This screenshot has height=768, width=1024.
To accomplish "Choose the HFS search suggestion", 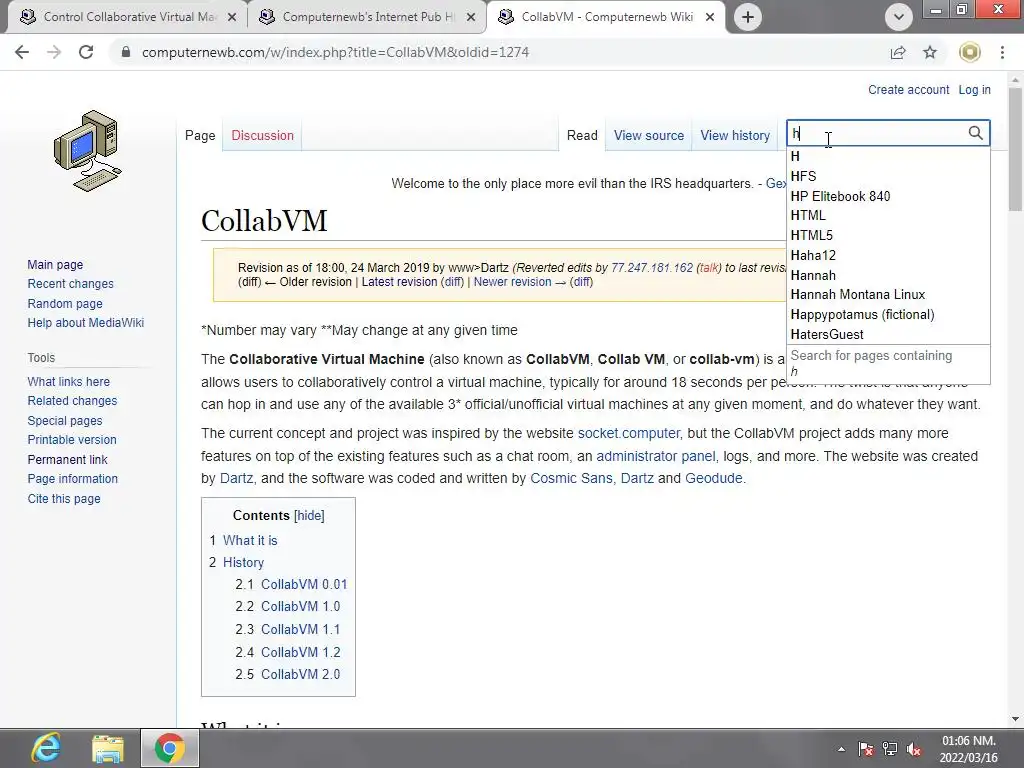I will coord(889,176).
